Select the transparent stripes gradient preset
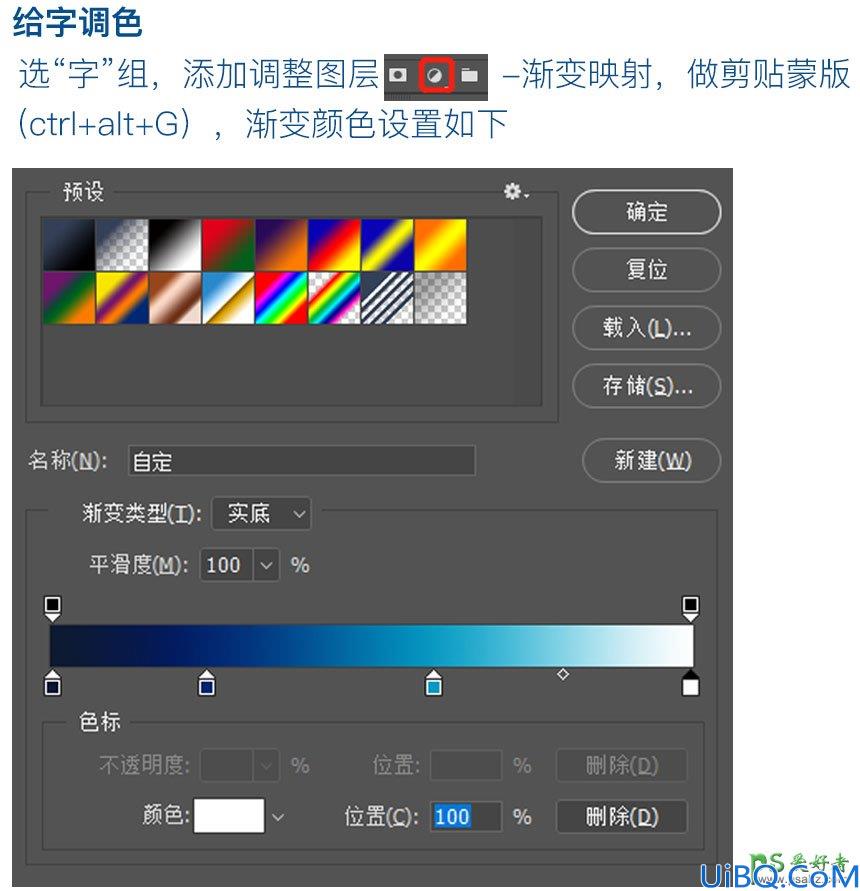Viewport: 860px width, 891px height. click(x=387, y=298)
